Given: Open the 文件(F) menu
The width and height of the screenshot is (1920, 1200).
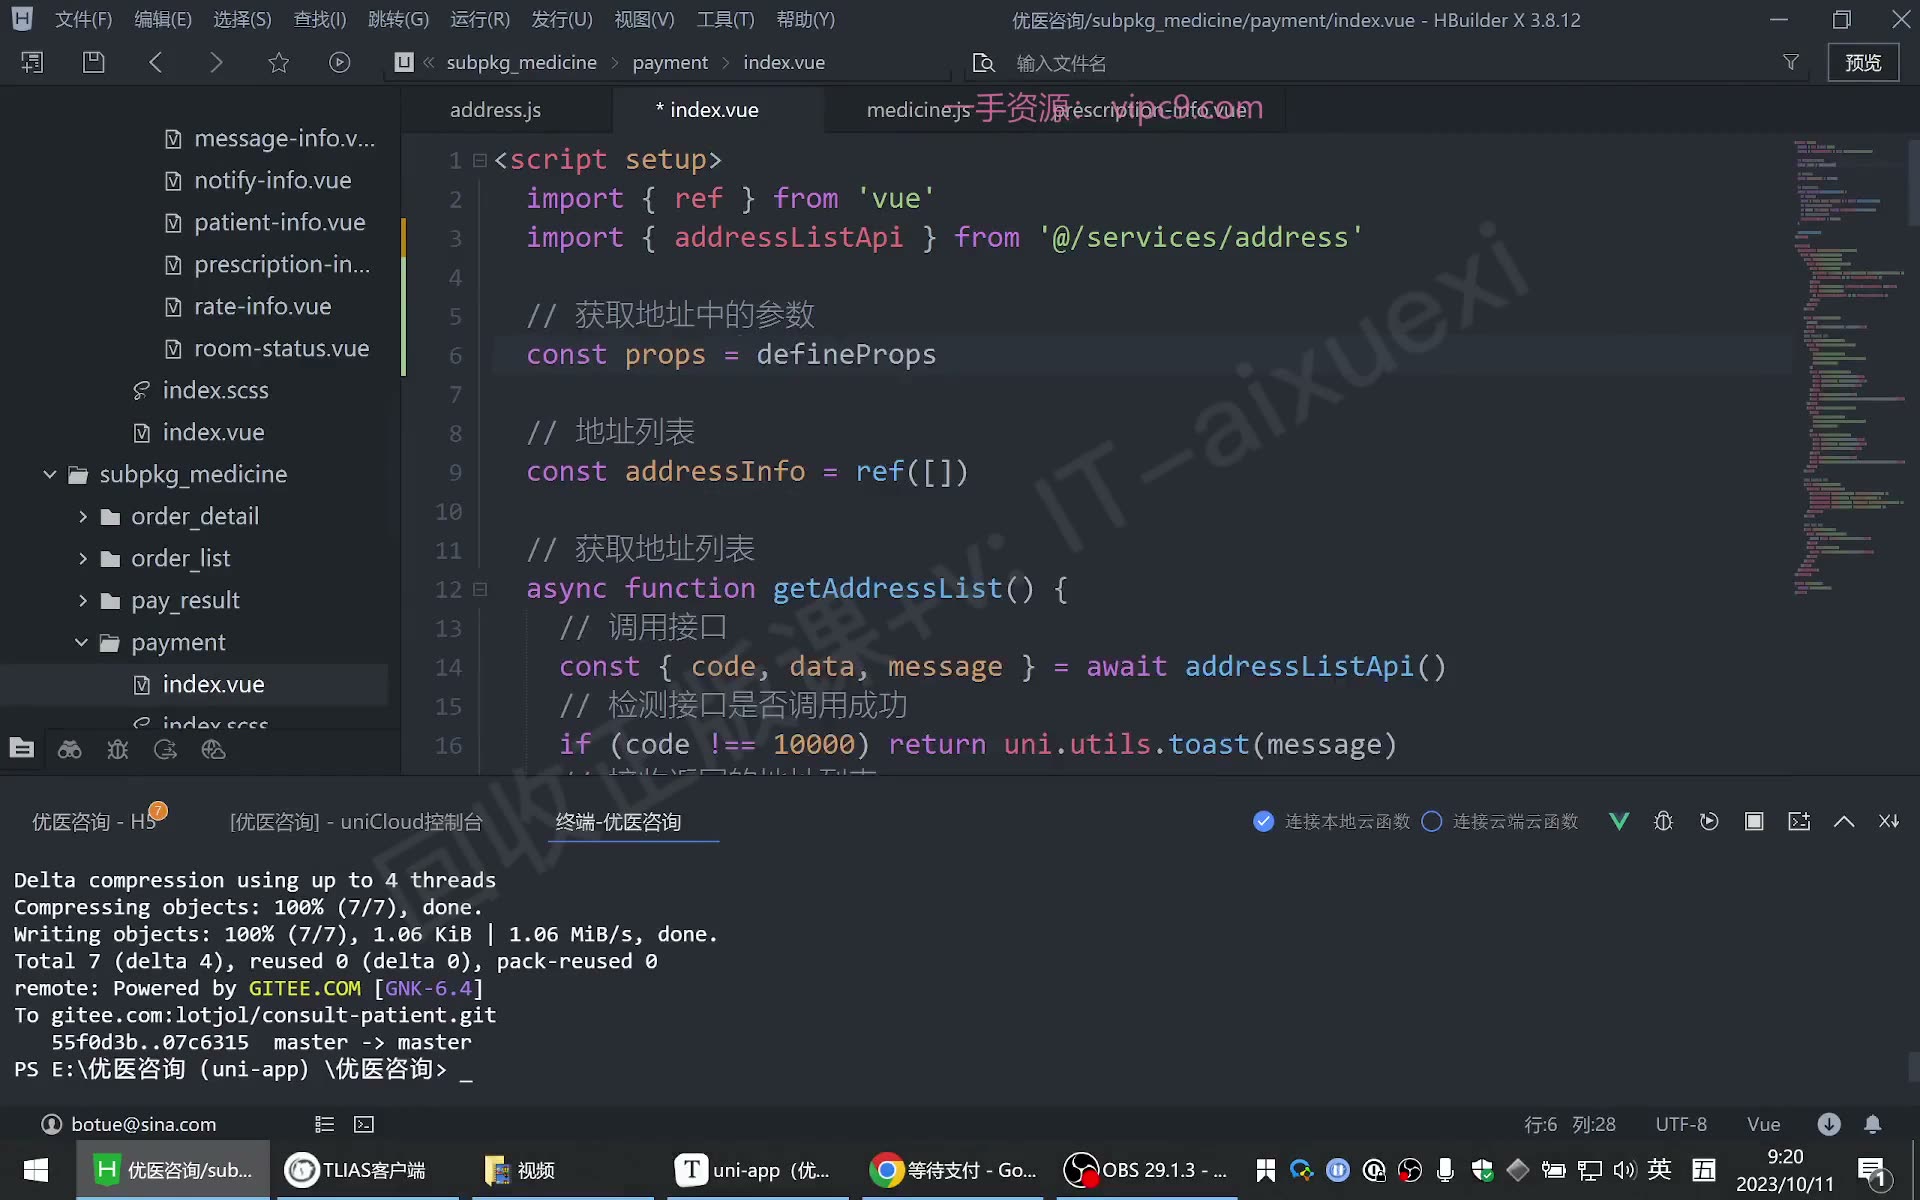Looking at the screenshot, I should coord(83,19).
